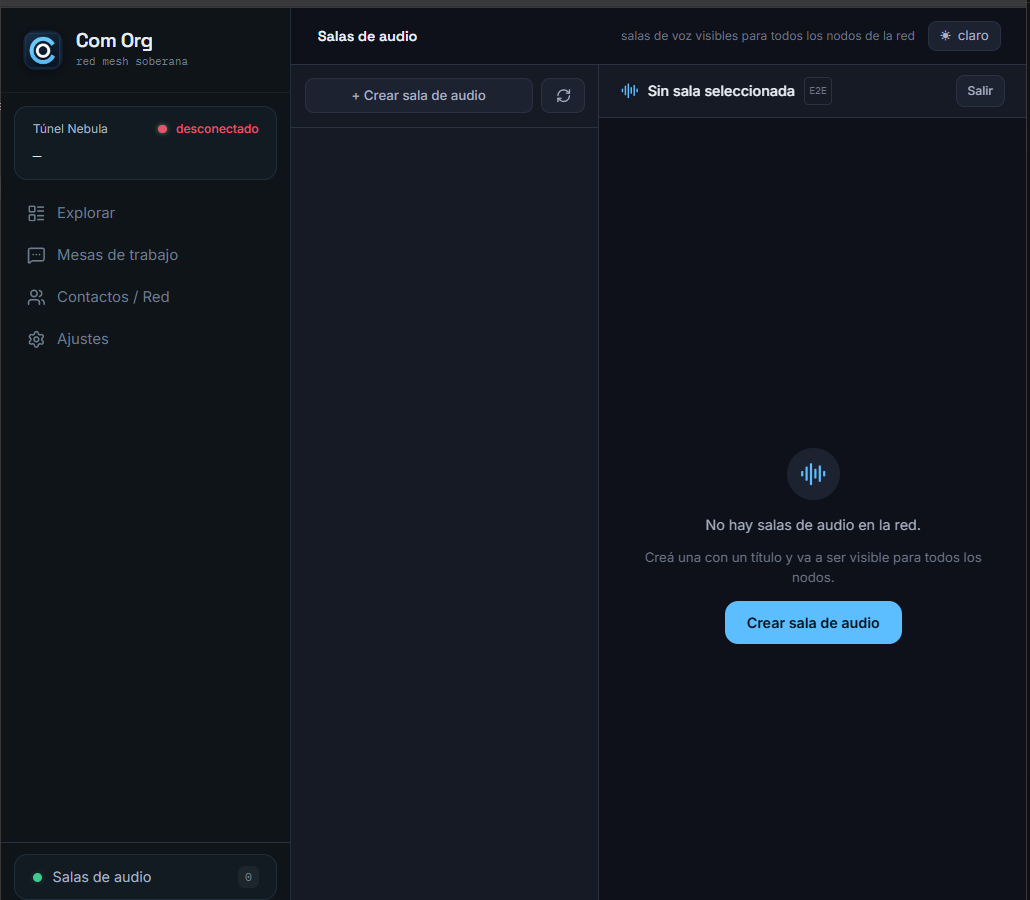The height and width of the screenshot is (900, 1030).
Task: Click the Explorar grid icon
Action: click(x=36, y=214)
